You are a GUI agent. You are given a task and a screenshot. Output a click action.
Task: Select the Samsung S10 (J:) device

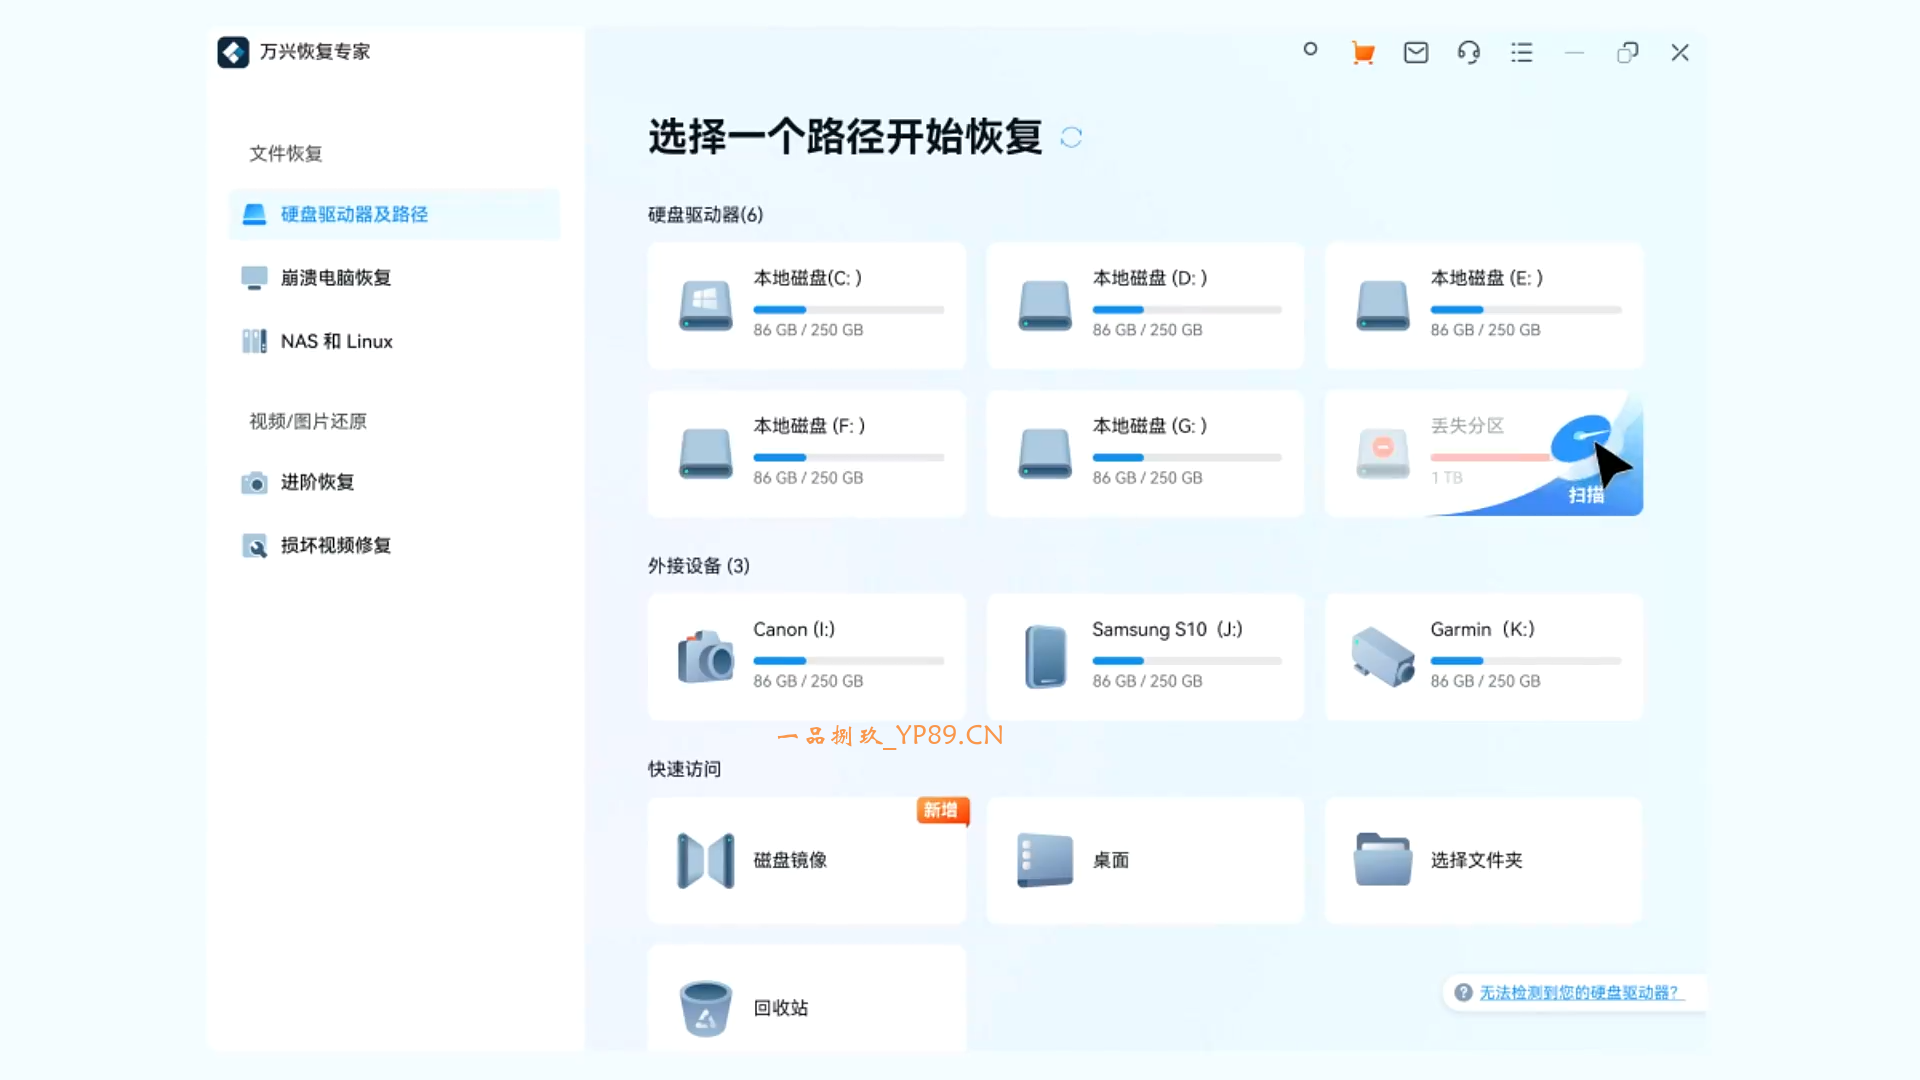click(x=1144, y=656)
